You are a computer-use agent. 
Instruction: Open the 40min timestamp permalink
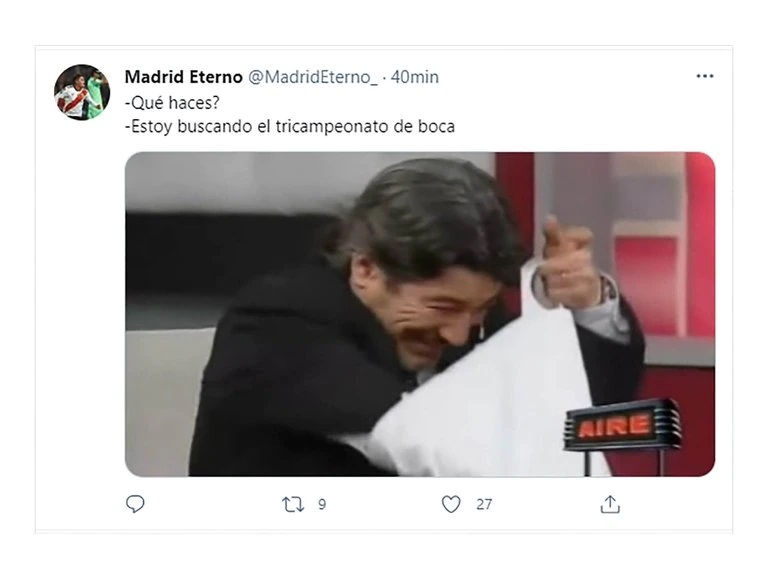(414, 77)
